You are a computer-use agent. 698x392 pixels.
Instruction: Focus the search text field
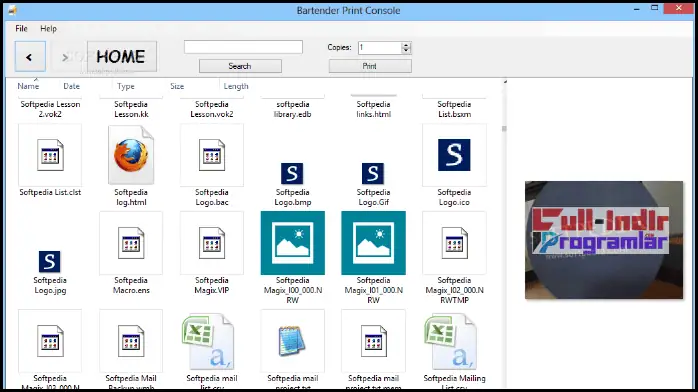point(243,47)
